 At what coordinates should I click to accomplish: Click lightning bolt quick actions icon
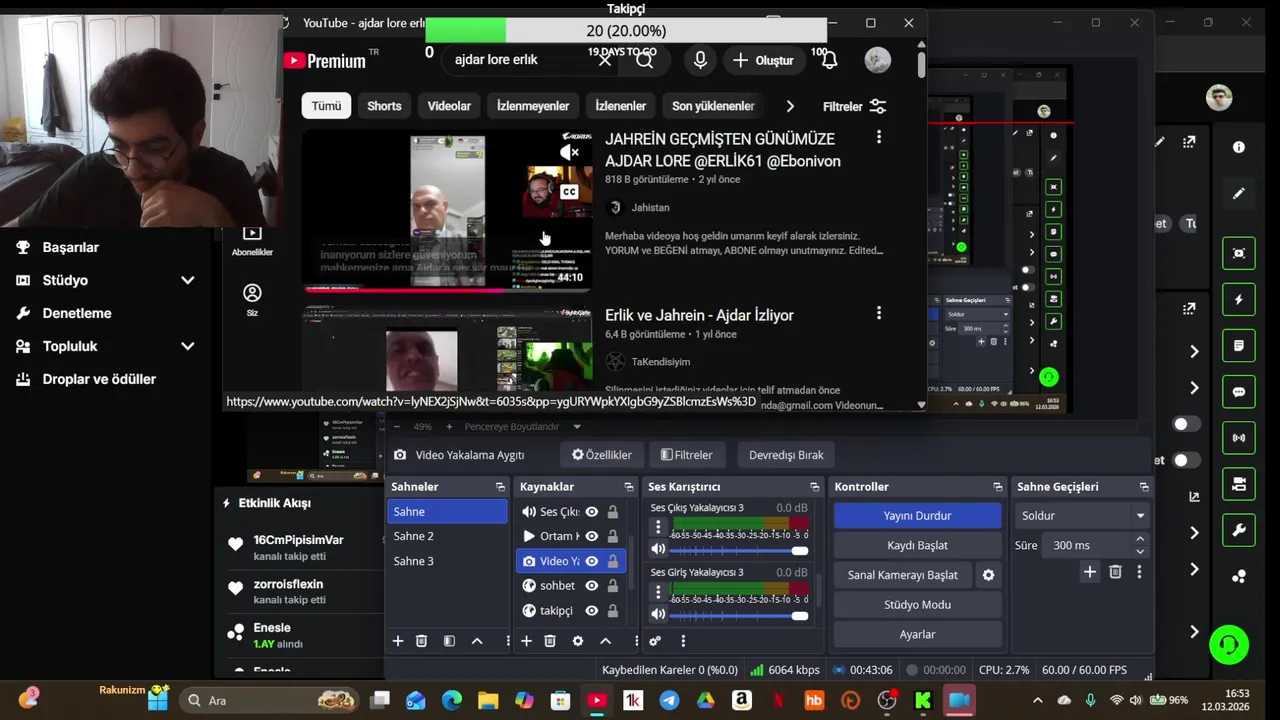coord(1239,300)
